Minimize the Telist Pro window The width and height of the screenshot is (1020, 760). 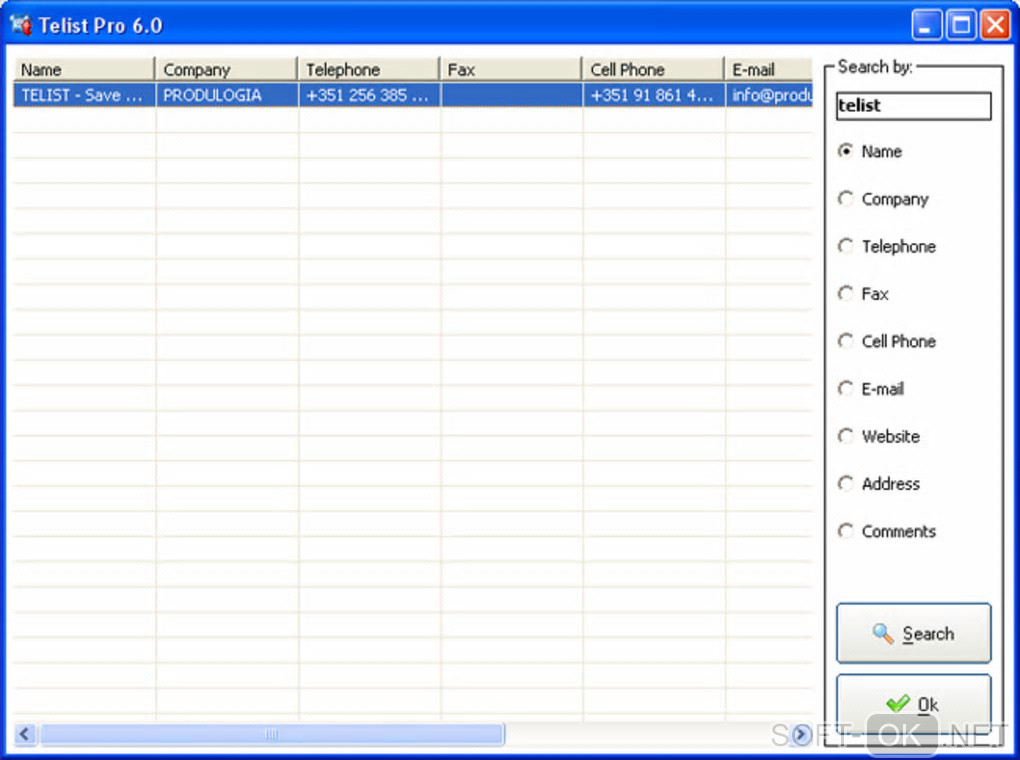925,25
